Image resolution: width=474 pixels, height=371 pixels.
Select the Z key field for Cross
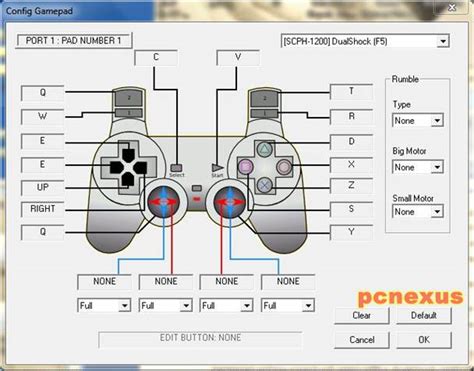[x=351, y=185]
